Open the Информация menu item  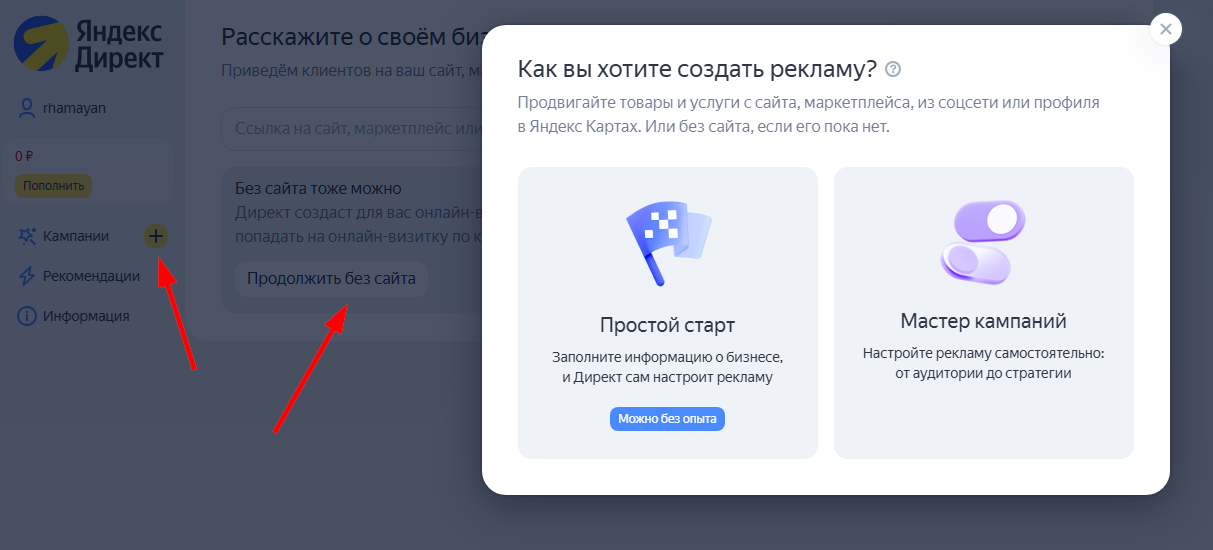86,316
